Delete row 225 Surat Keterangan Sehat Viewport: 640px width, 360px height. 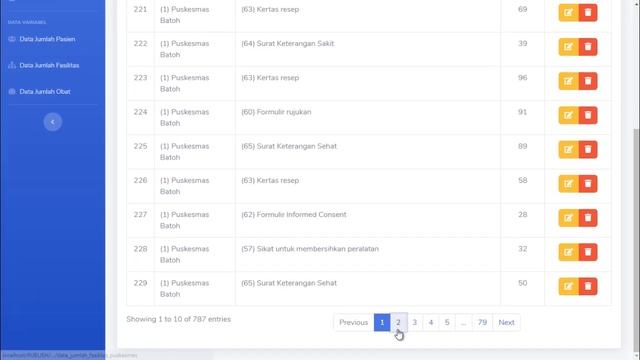(588, 149)
